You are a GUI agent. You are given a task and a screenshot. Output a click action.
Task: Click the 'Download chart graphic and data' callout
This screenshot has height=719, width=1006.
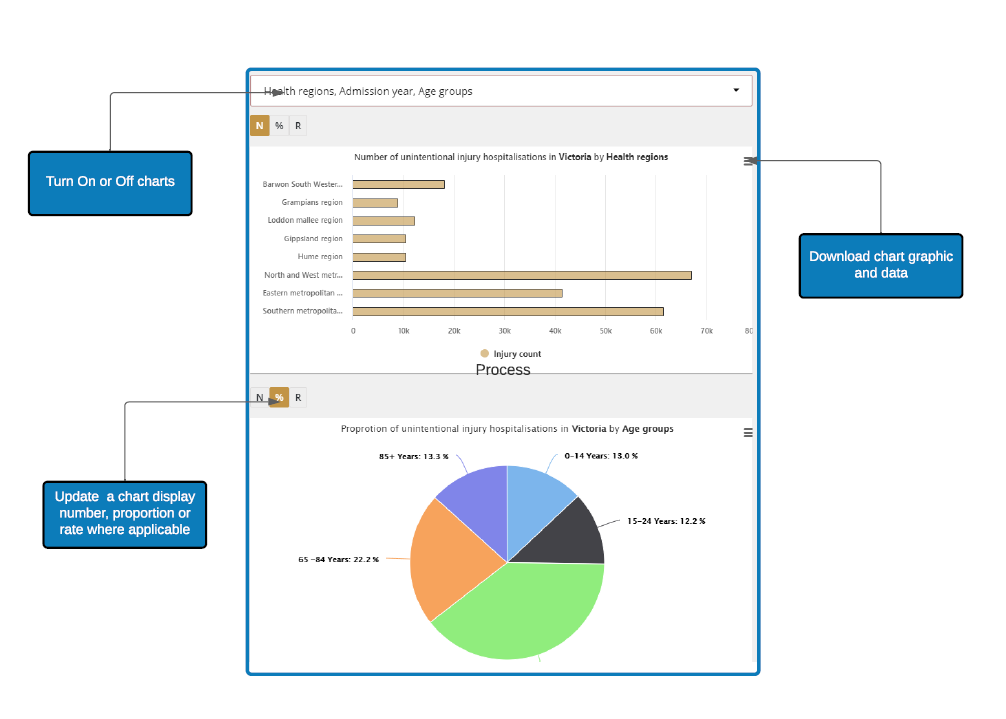click(880, 265)
